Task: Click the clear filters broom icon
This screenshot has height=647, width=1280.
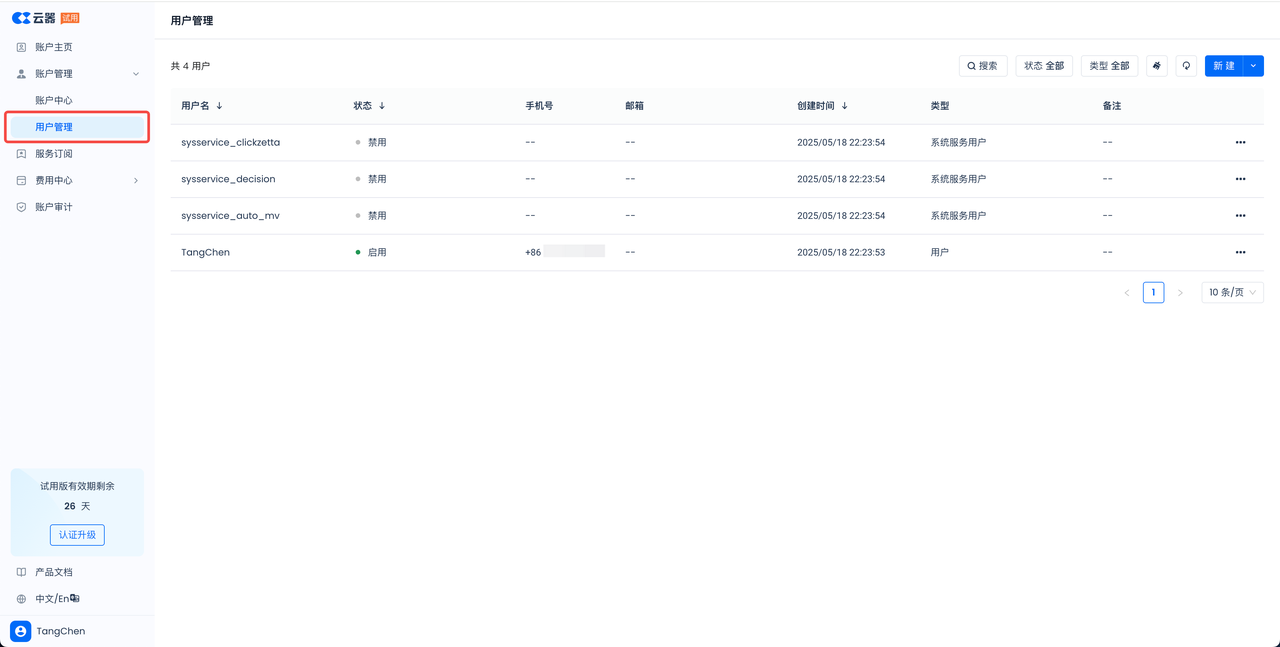Action: pos(1157,66)
